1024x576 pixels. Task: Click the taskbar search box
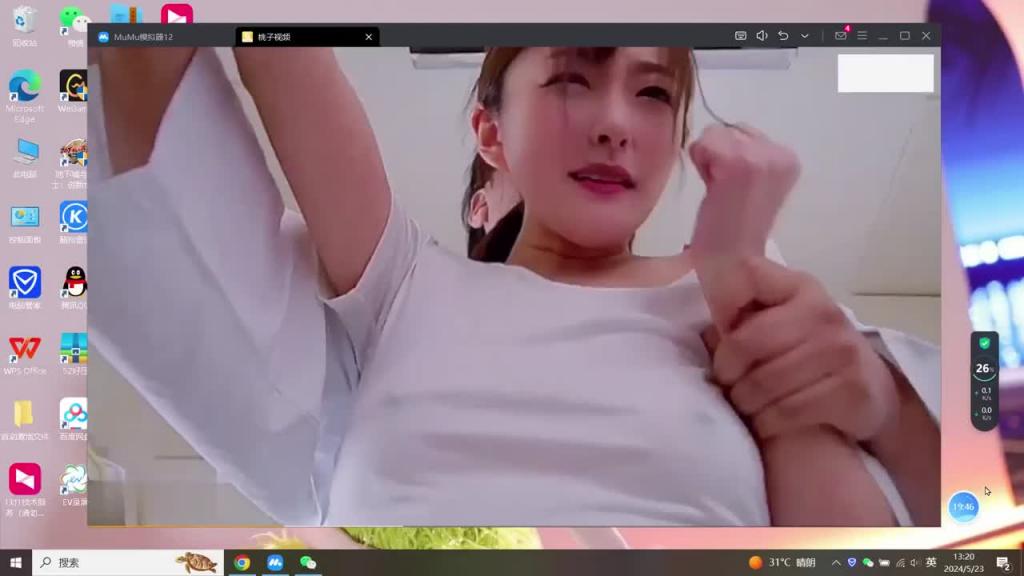pos(128,562)
